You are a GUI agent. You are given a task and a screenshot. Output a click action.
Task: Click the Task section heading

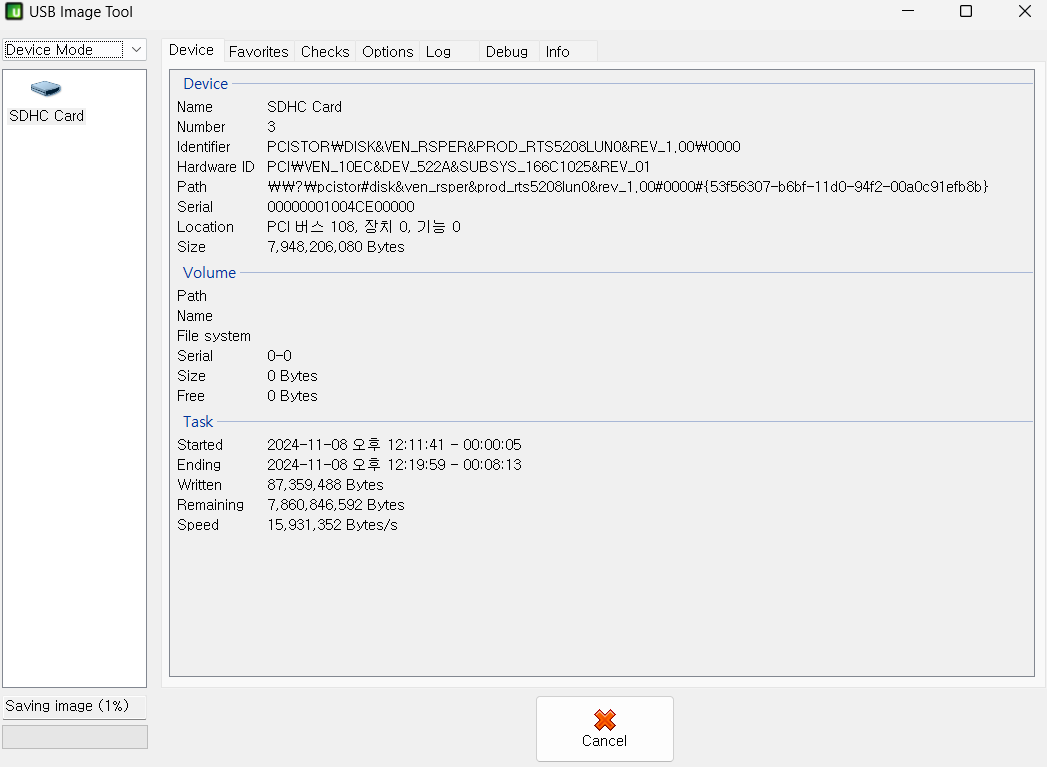(x=198, y=421)
